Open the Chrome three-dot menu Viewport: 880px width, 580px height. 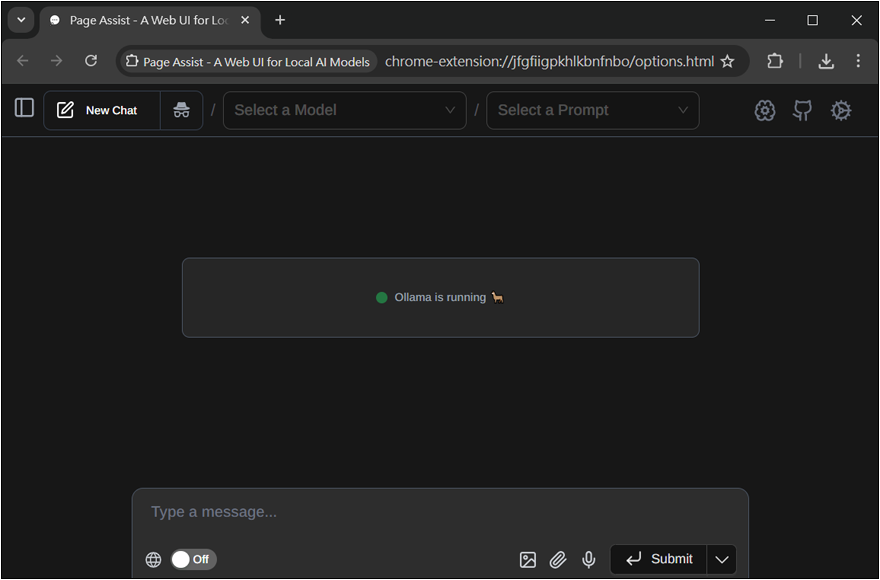coord(858,61)
